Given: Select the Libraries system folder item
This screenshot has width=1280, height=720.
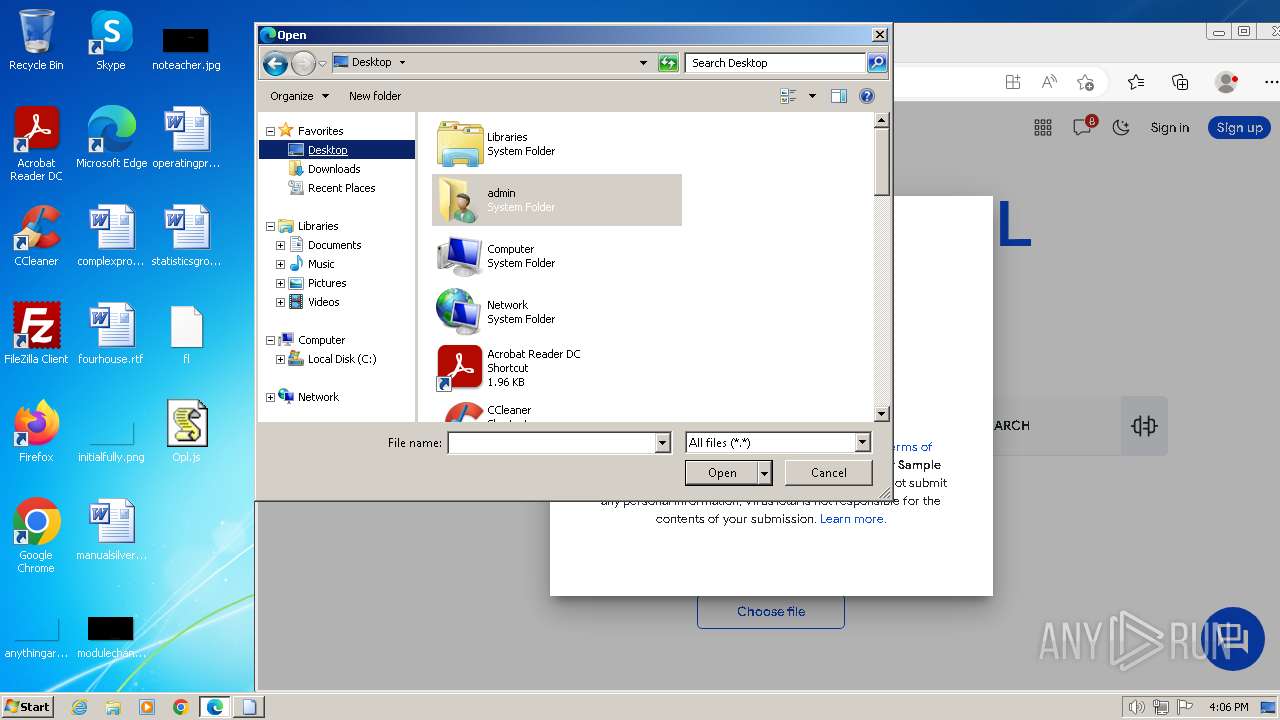Looking at the screenshot, I should (x=557, y=144).
